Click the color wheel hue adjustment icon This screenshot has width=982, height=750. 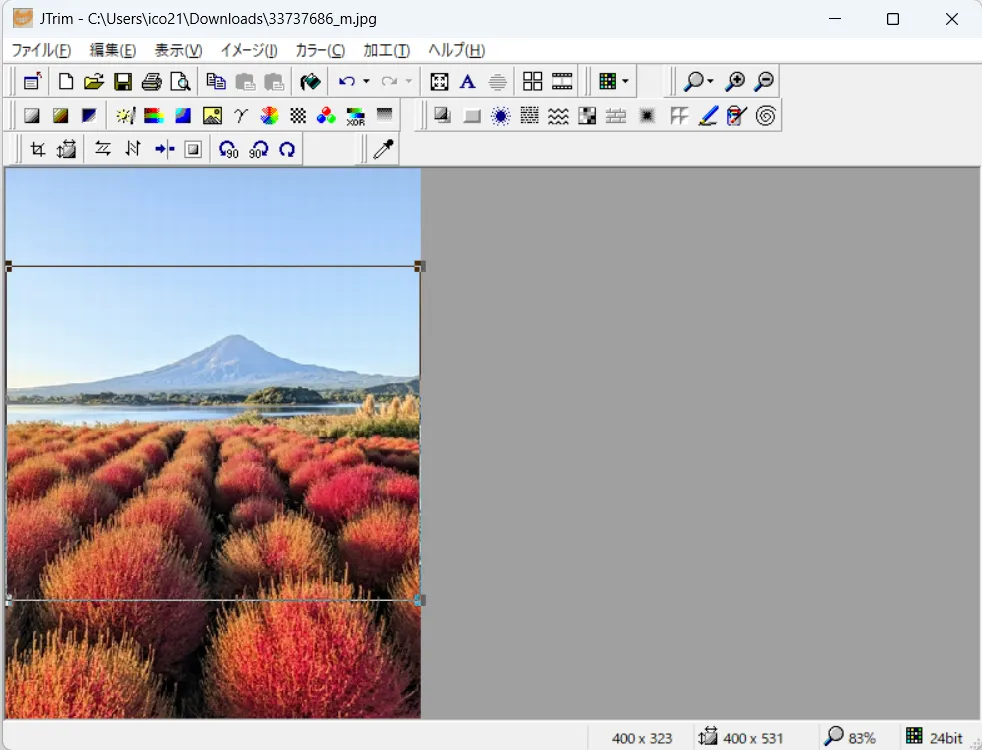(x=269, y=116)
